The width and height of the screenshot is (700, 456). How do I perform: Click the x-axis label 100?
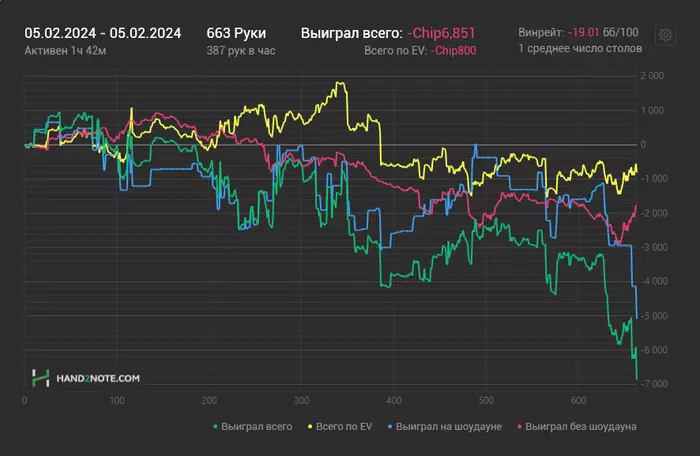[117, 401]
